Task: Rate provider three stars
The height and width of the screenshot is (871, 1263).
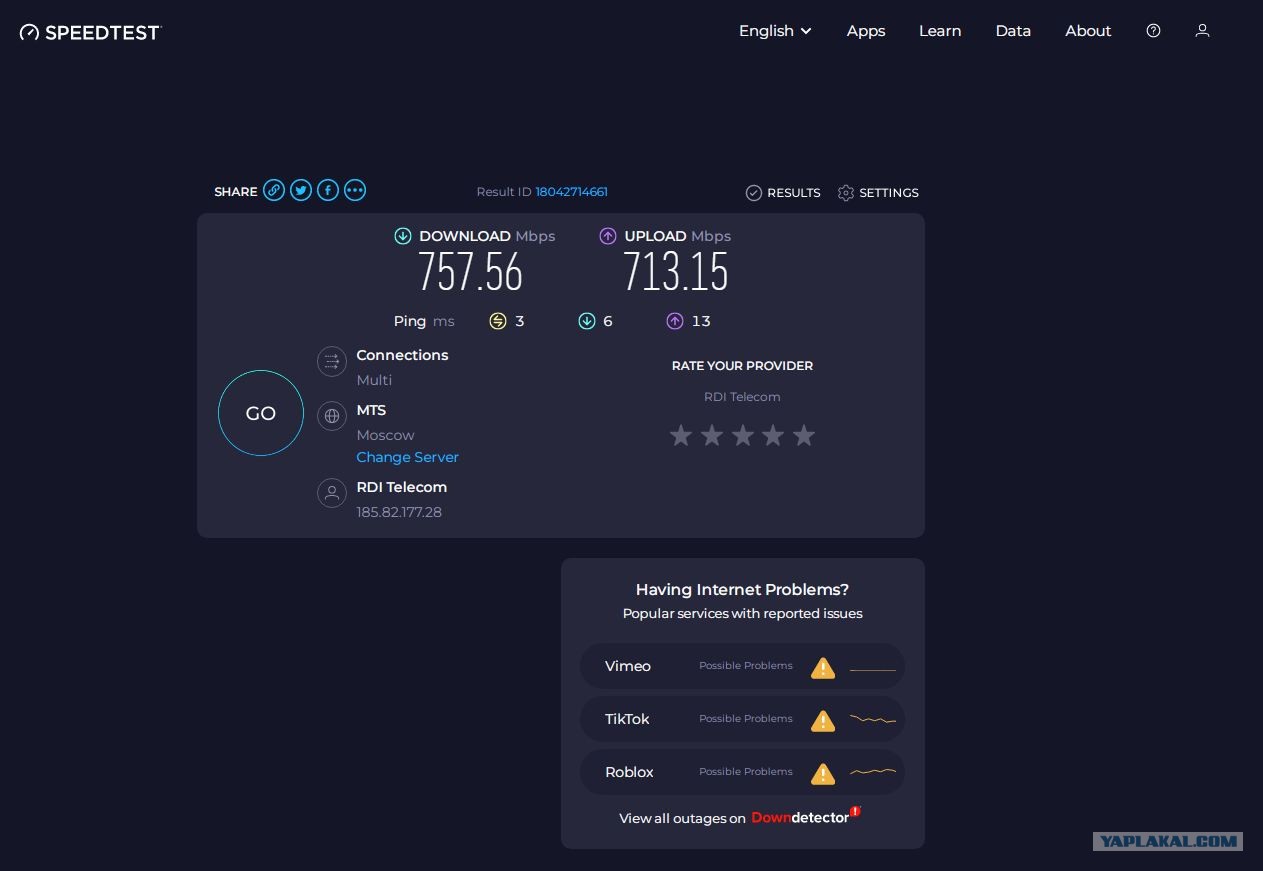Action: click(x=743, y=435)
